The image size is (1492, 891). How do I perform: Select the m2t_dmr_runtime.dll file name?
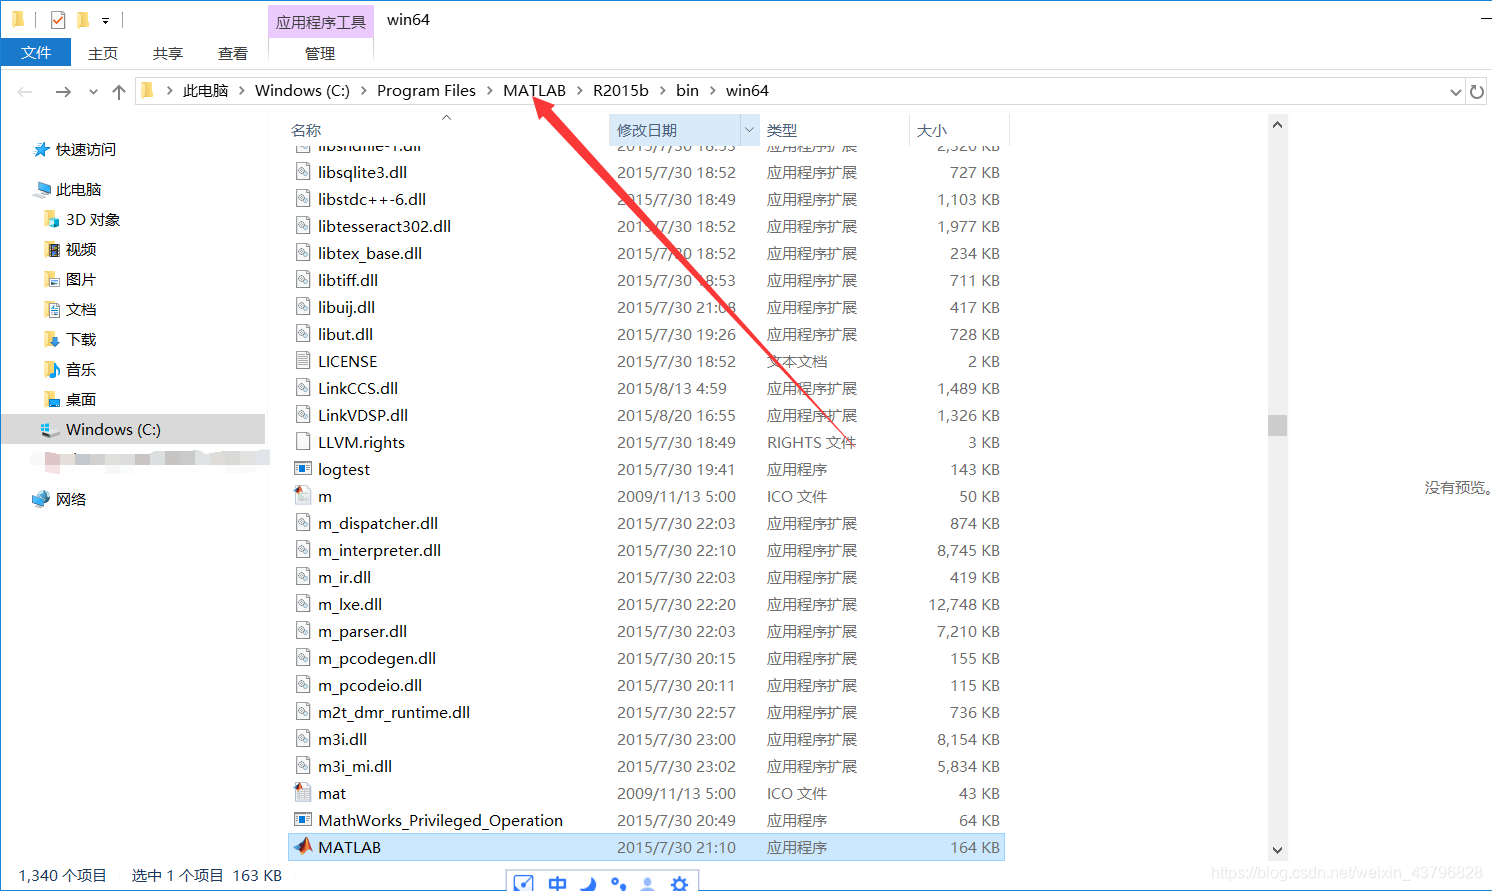point(394,712)
